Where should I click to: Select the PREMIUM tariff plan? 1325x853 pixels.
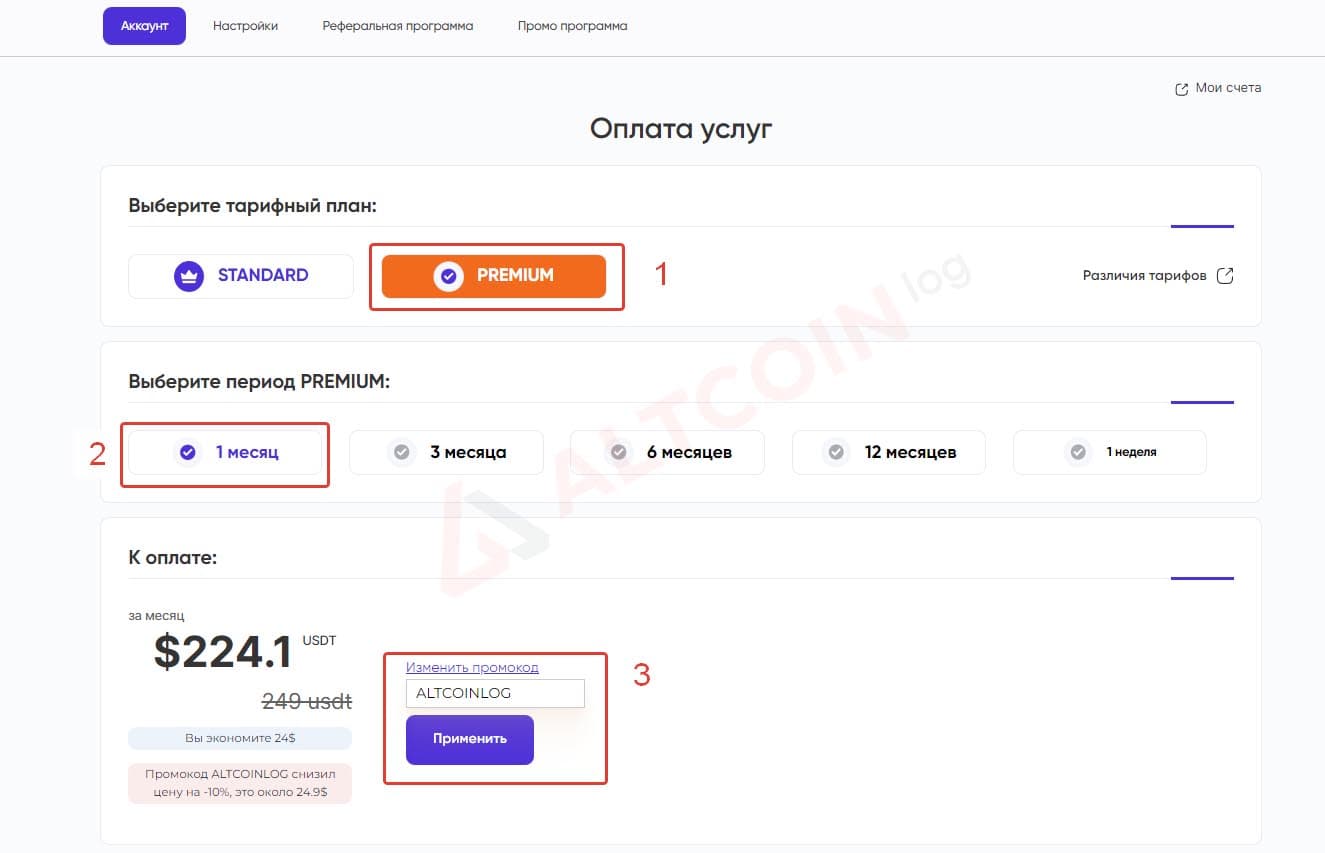[x=494, y=276]
